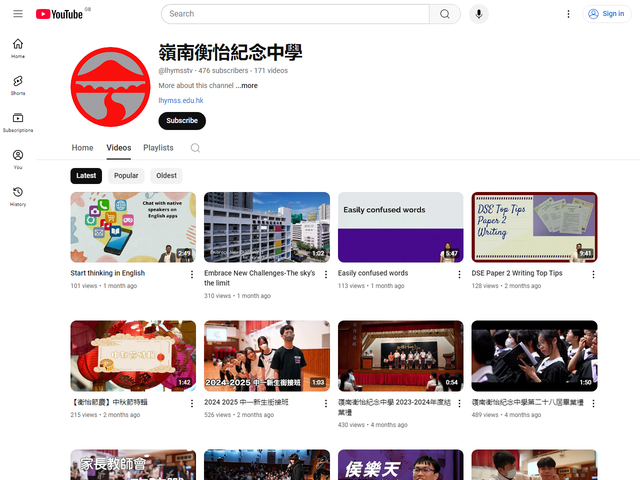Open options menu for Start thinking in English
Image resolution: width=640 pixels, height=480 pixels.
click(191, 275)
